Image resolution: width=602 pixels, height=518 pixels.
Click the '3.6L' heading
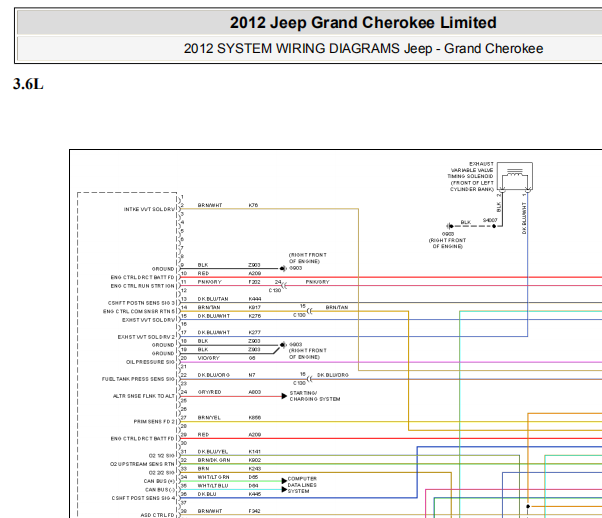pyautogui.click(x=28, y=84)
